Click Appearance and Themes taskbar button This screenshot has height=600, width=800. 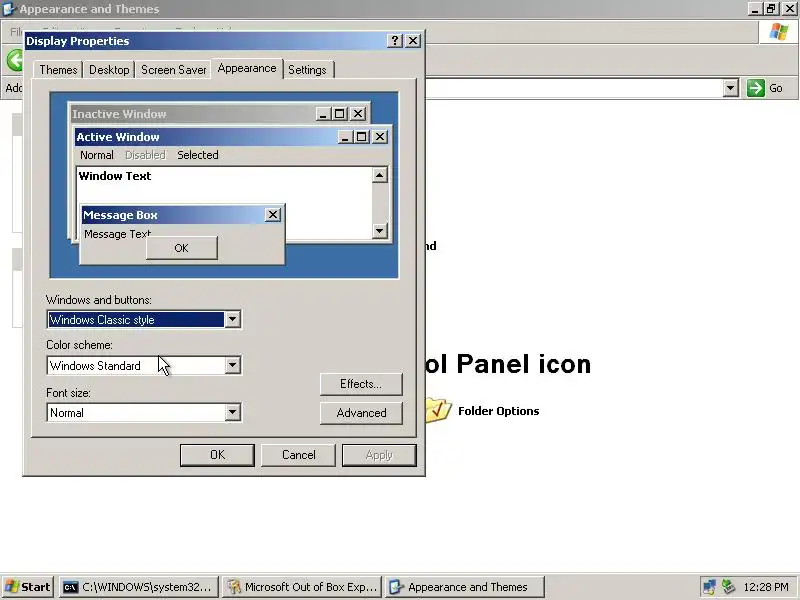point(465,587)
